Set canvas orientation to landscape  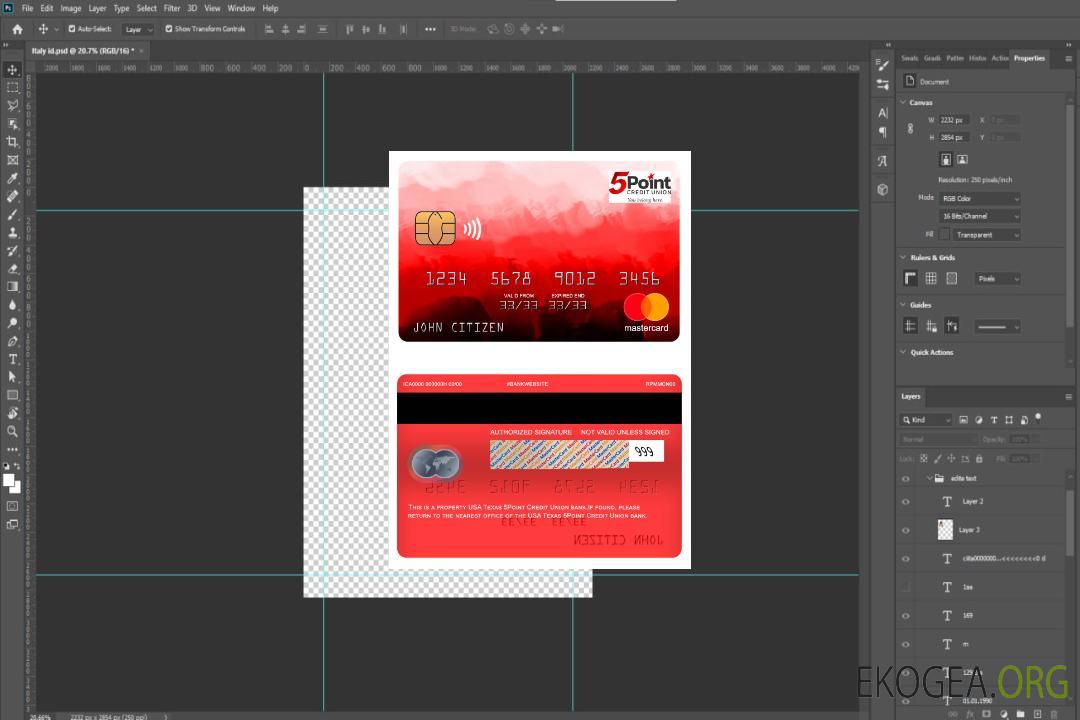[962, 160]
